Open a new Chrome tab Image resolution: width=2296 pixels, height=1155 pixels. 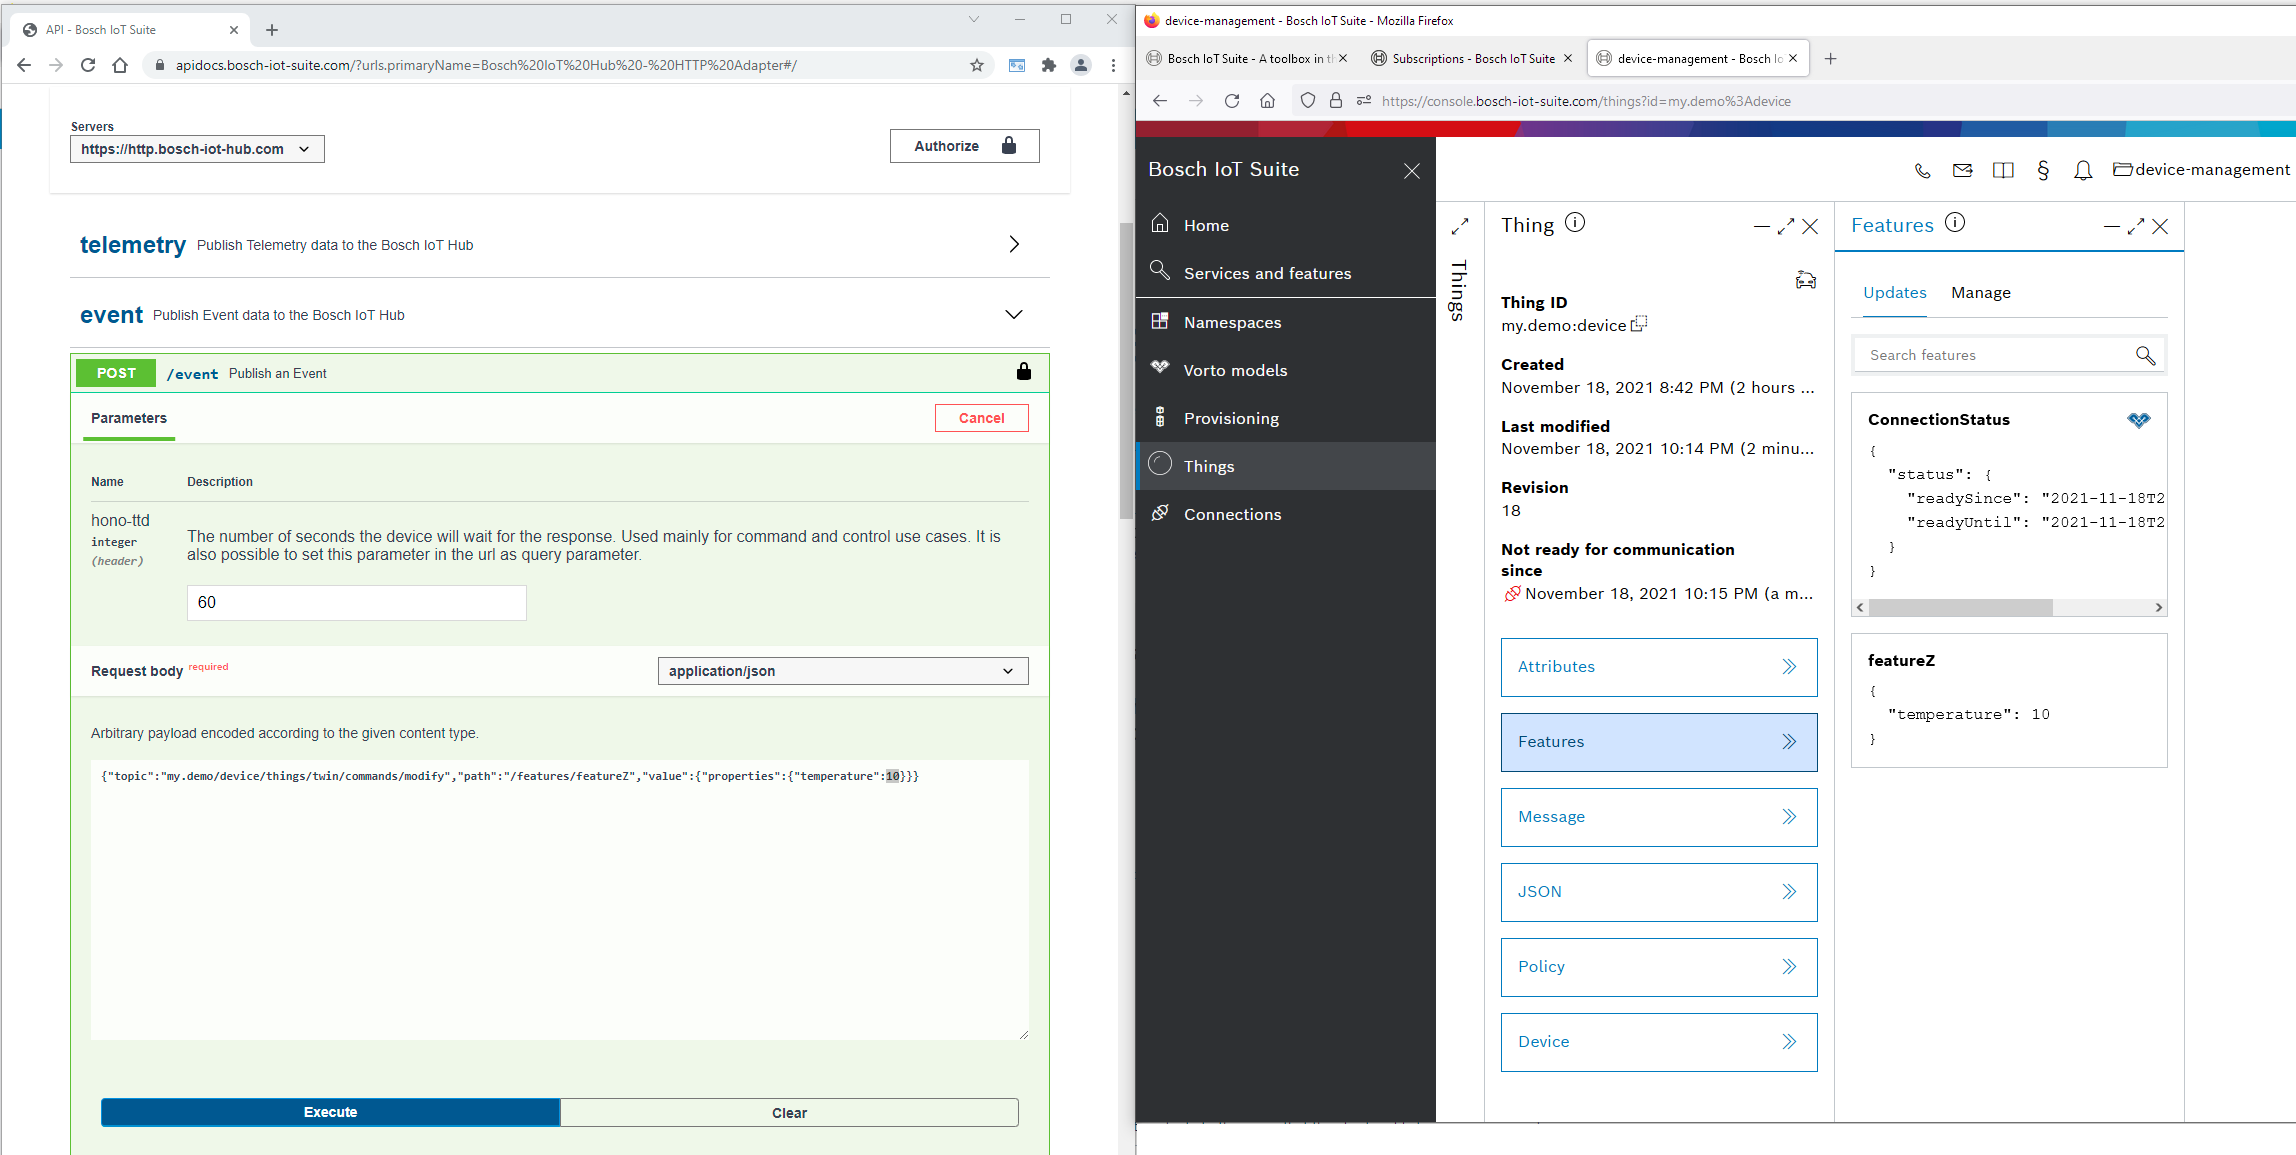click(272, 30)
